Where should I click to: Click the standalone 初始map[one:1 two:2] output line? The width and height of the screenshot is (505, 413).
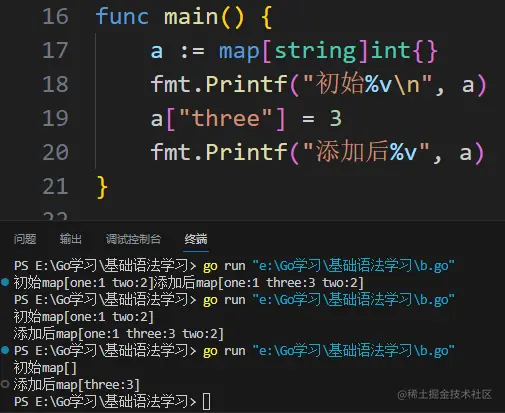point(83,317)
